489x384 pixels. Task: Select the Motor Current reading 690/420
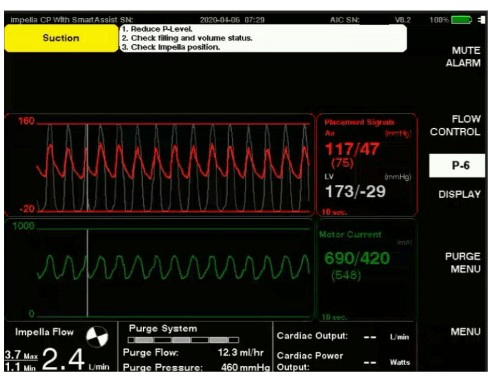coord(357,258)
